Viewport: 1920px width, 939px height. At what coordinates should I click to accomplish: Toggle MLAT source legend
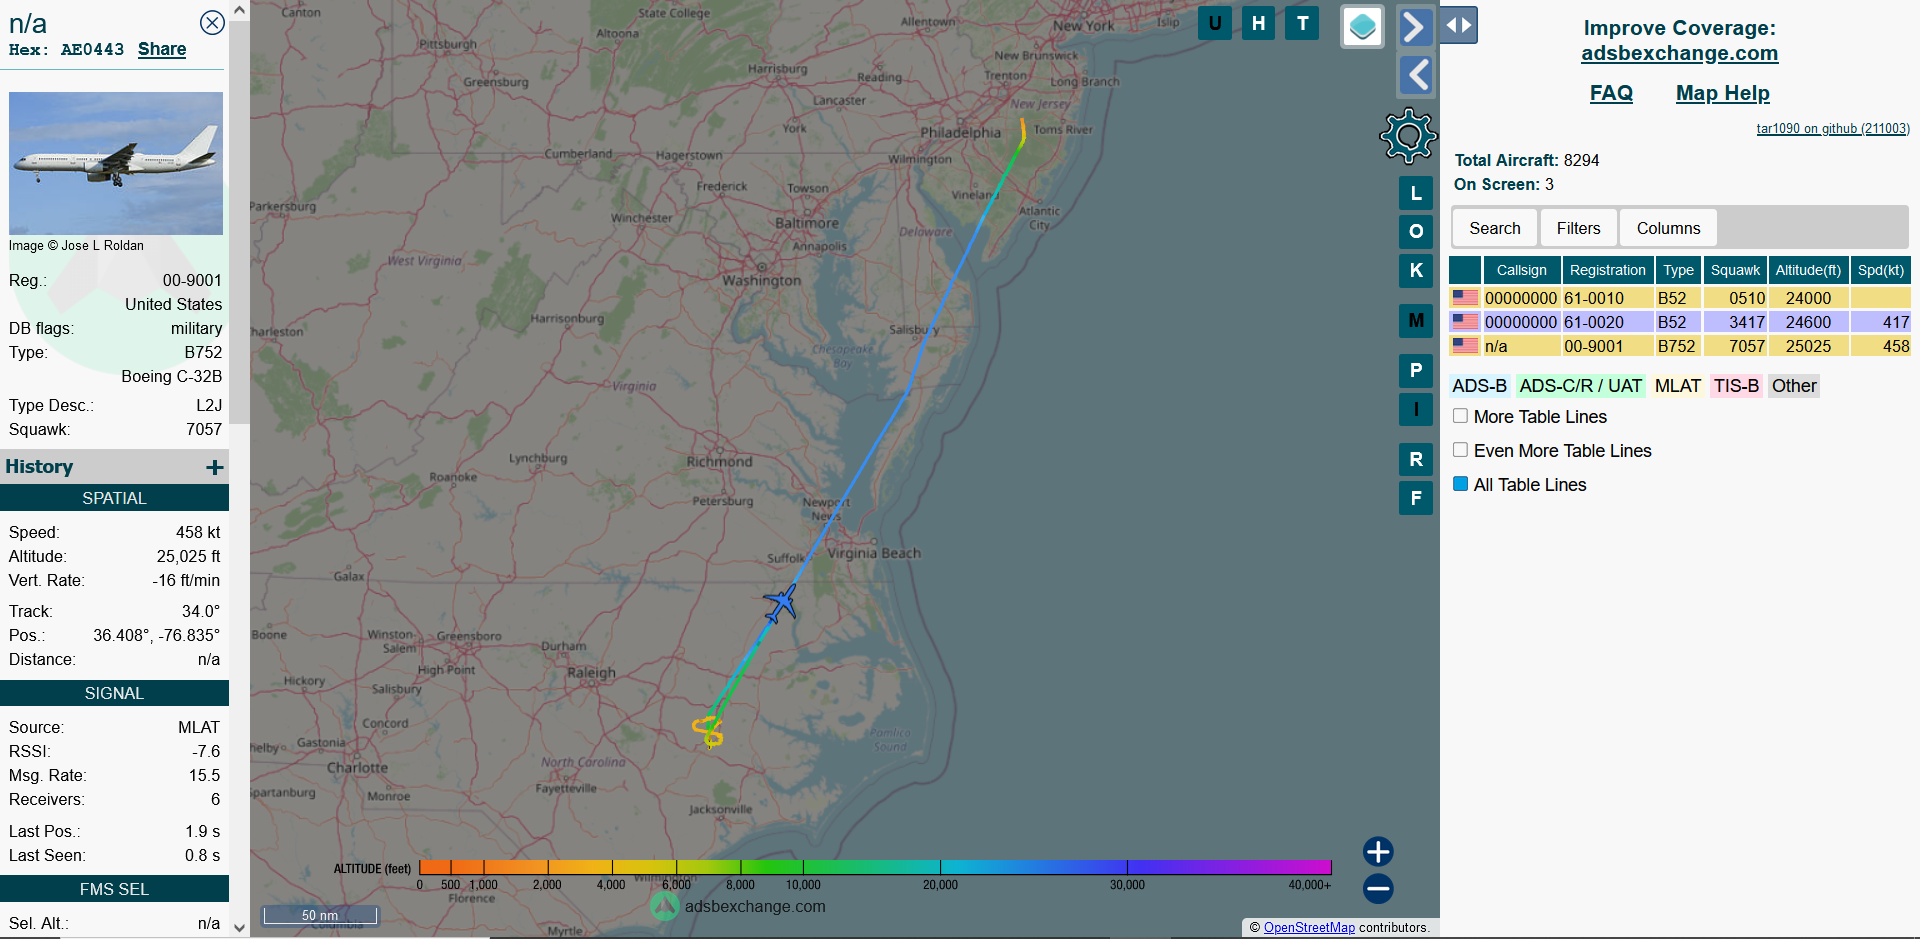[x=1677, y=386]
